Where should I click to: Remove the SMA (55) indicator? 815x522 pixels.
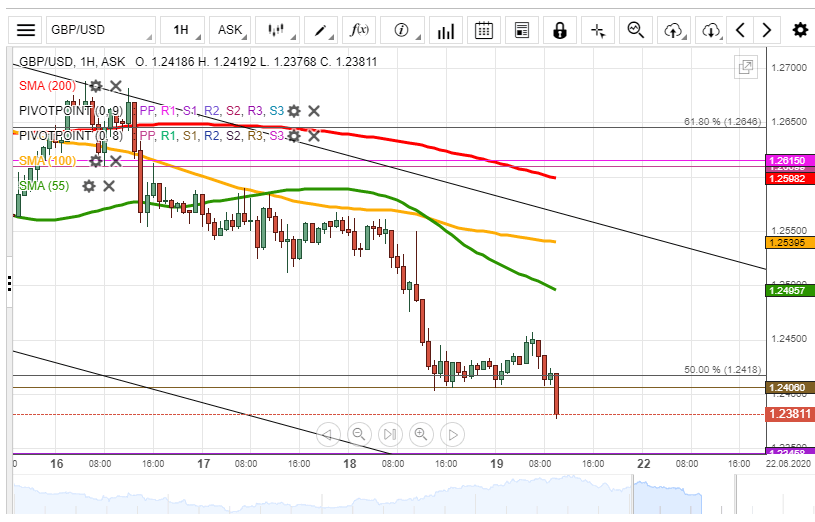(x=109, y=186)
